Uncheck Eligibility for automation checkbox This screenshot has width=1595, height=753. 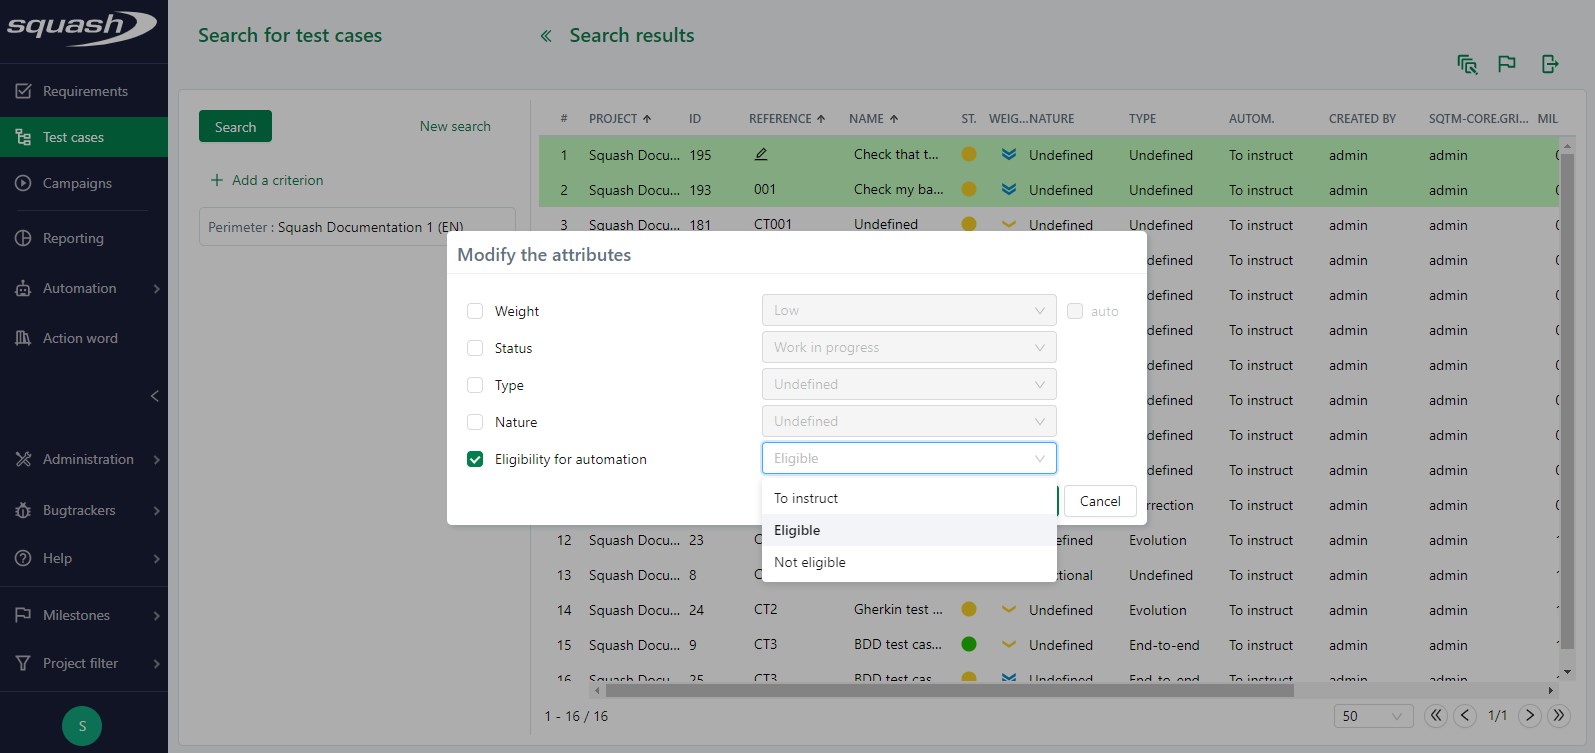coord(475,459)
